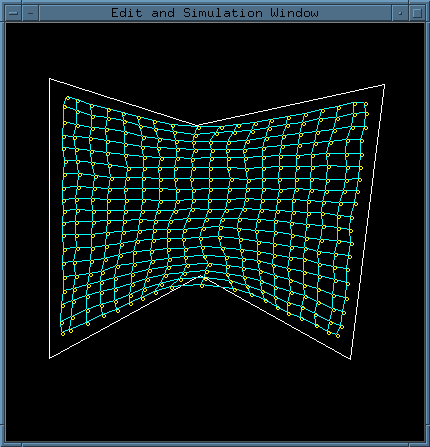Click the small dash button beside window menu

31,13
